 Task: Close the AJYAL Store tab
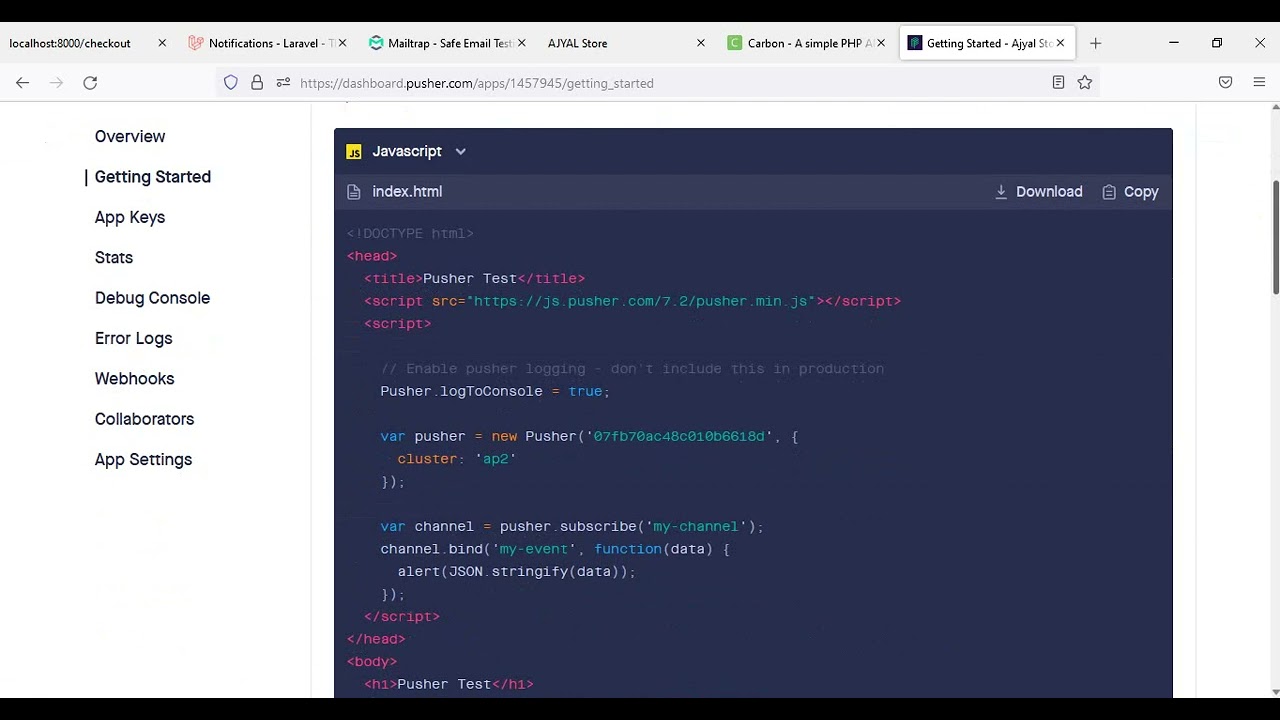pyautogui.click(x=701, y=43)
